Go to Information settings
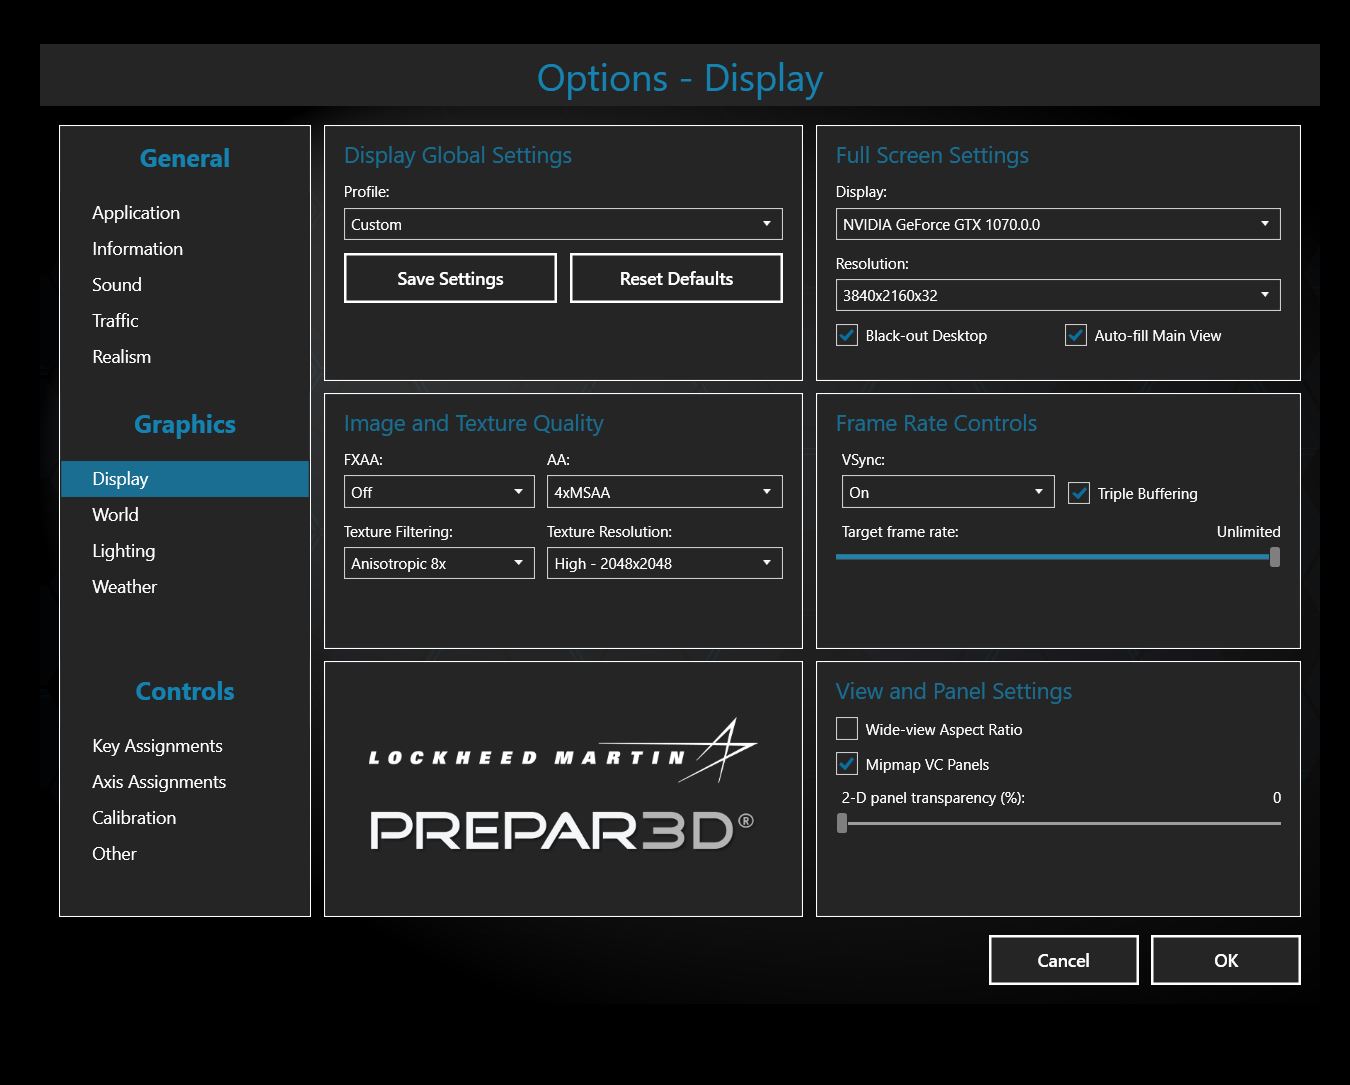The width and height of the screenshot is (1350, 1085). point(137,249)
